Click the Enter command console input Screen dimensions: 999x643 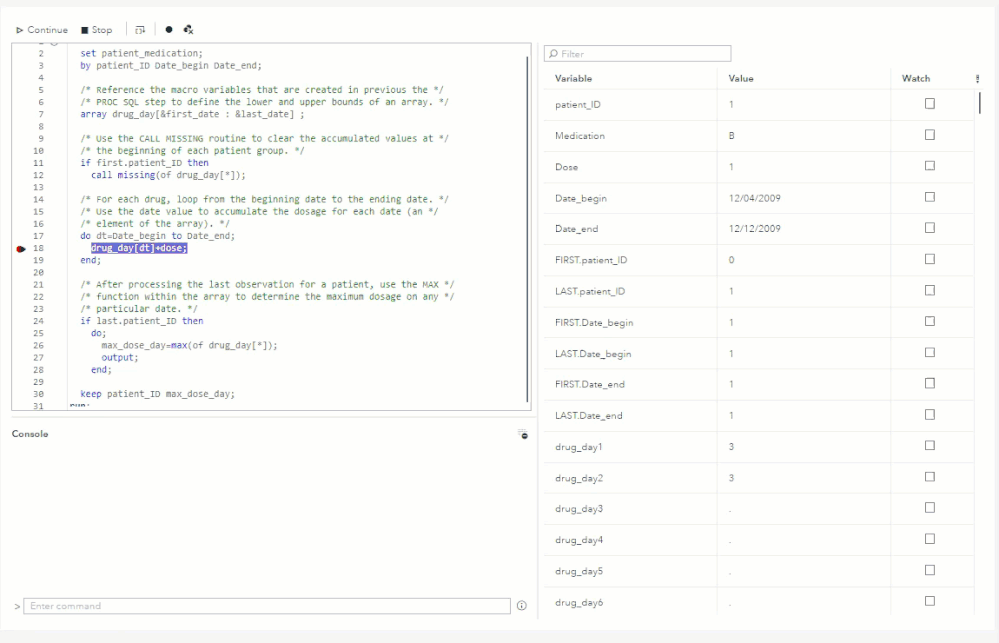tap(267, 606)
